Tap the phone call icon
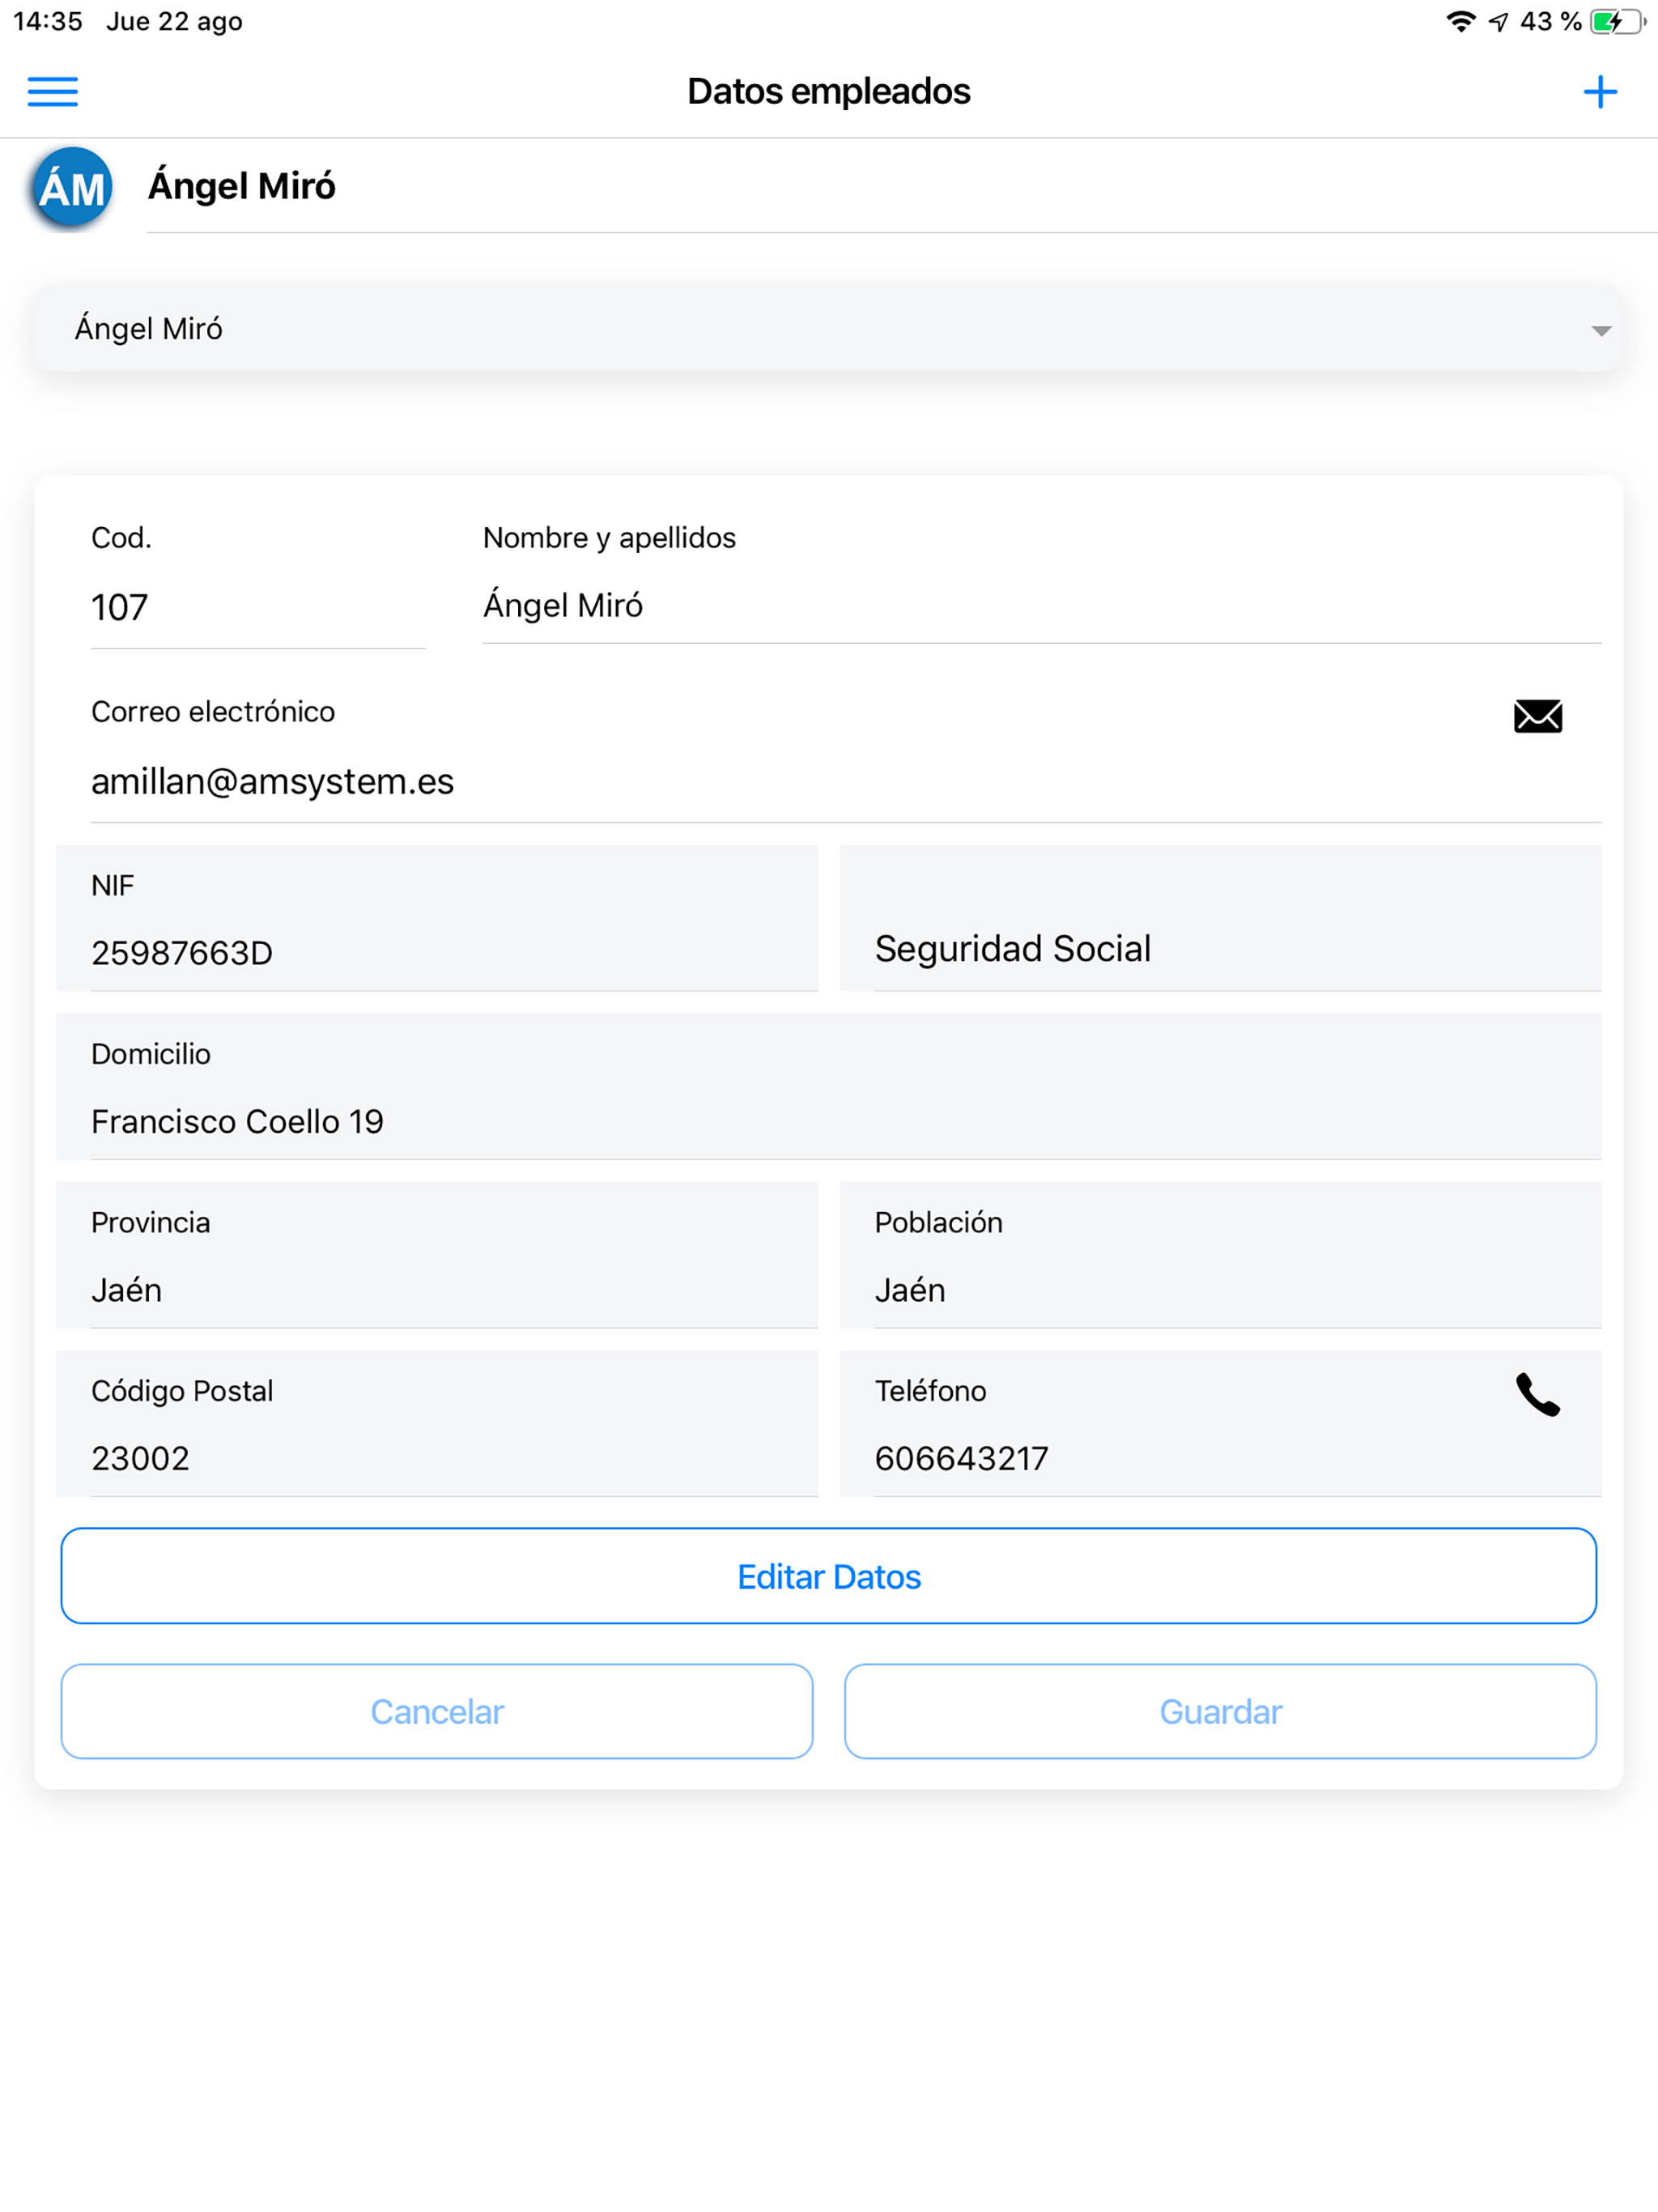Screen dimensions: 1658x2212 coord(1537,1395)
